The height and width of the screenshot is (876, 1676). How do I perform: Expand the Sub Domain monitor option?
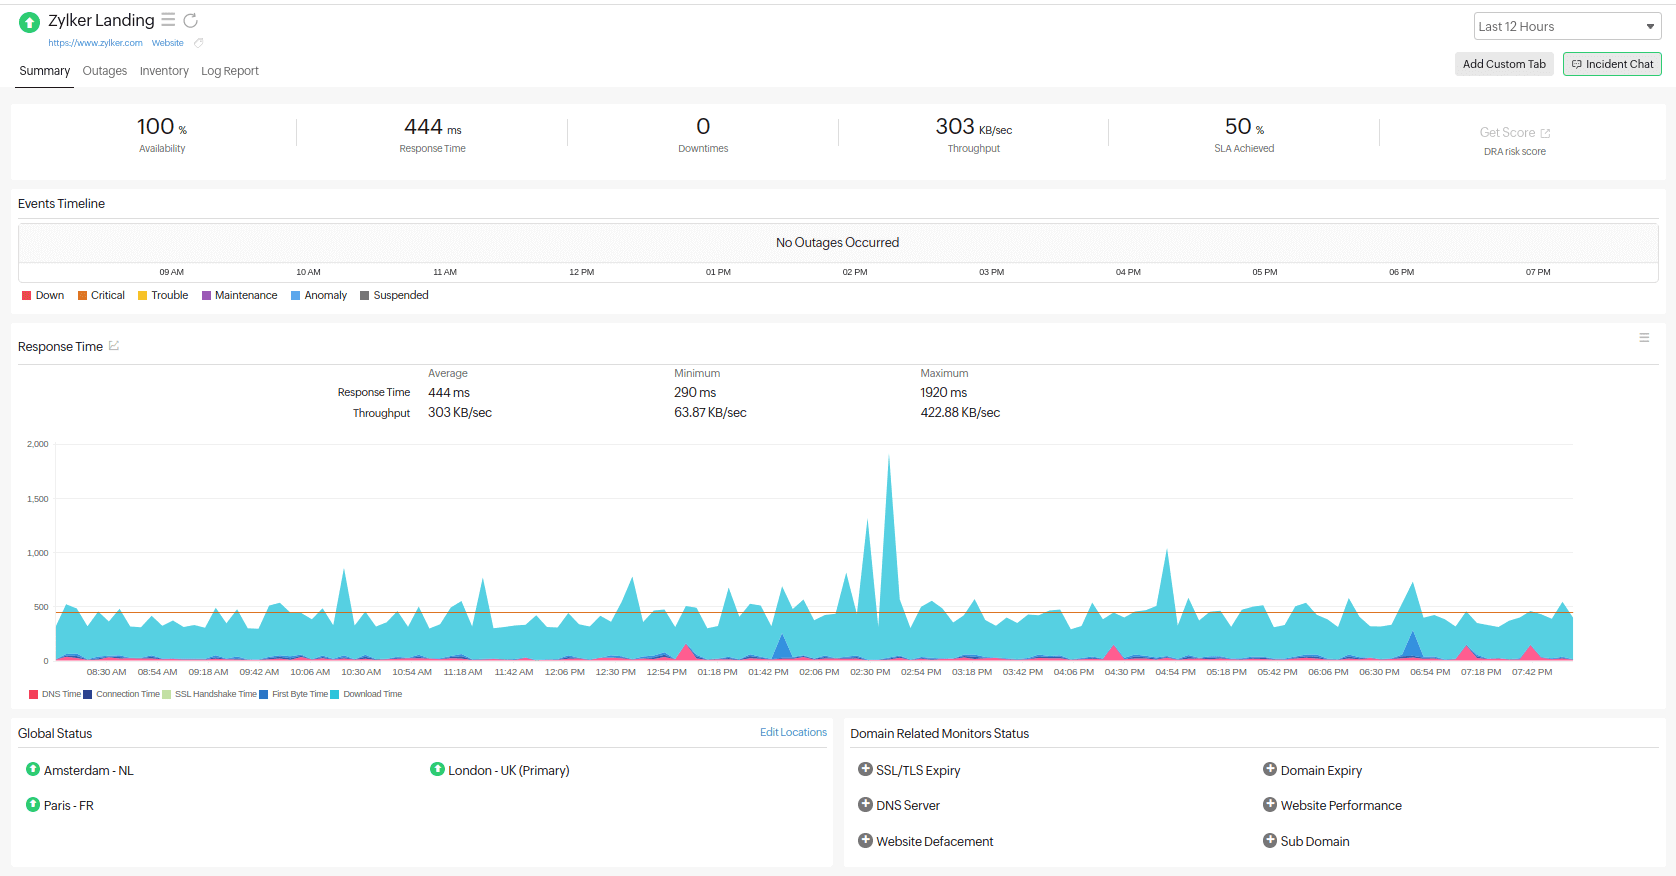pyautogui.click(x=1269, y=841)
